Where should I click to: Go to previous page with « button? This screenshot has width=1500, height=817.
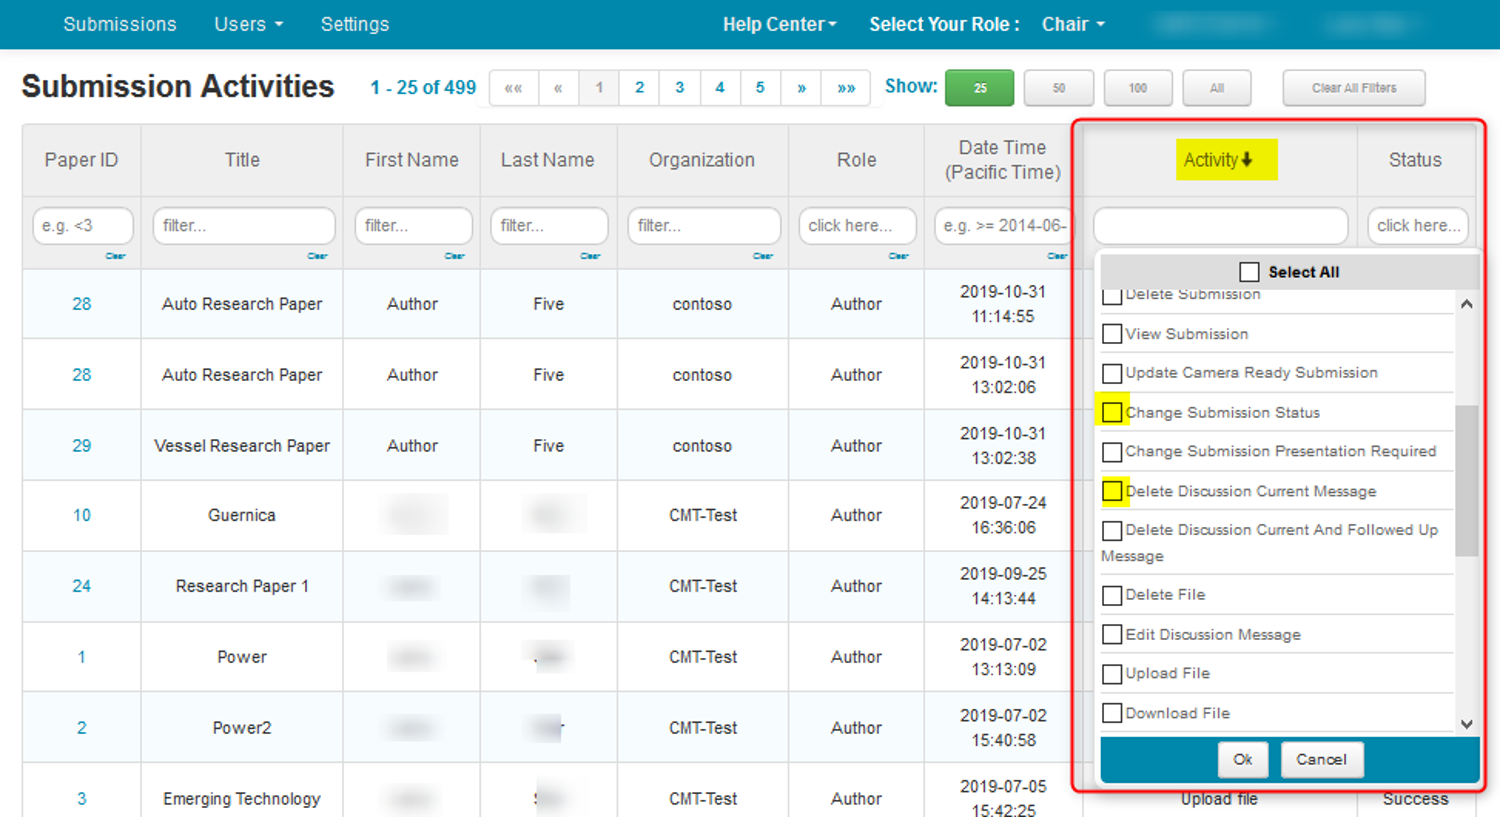558,88
